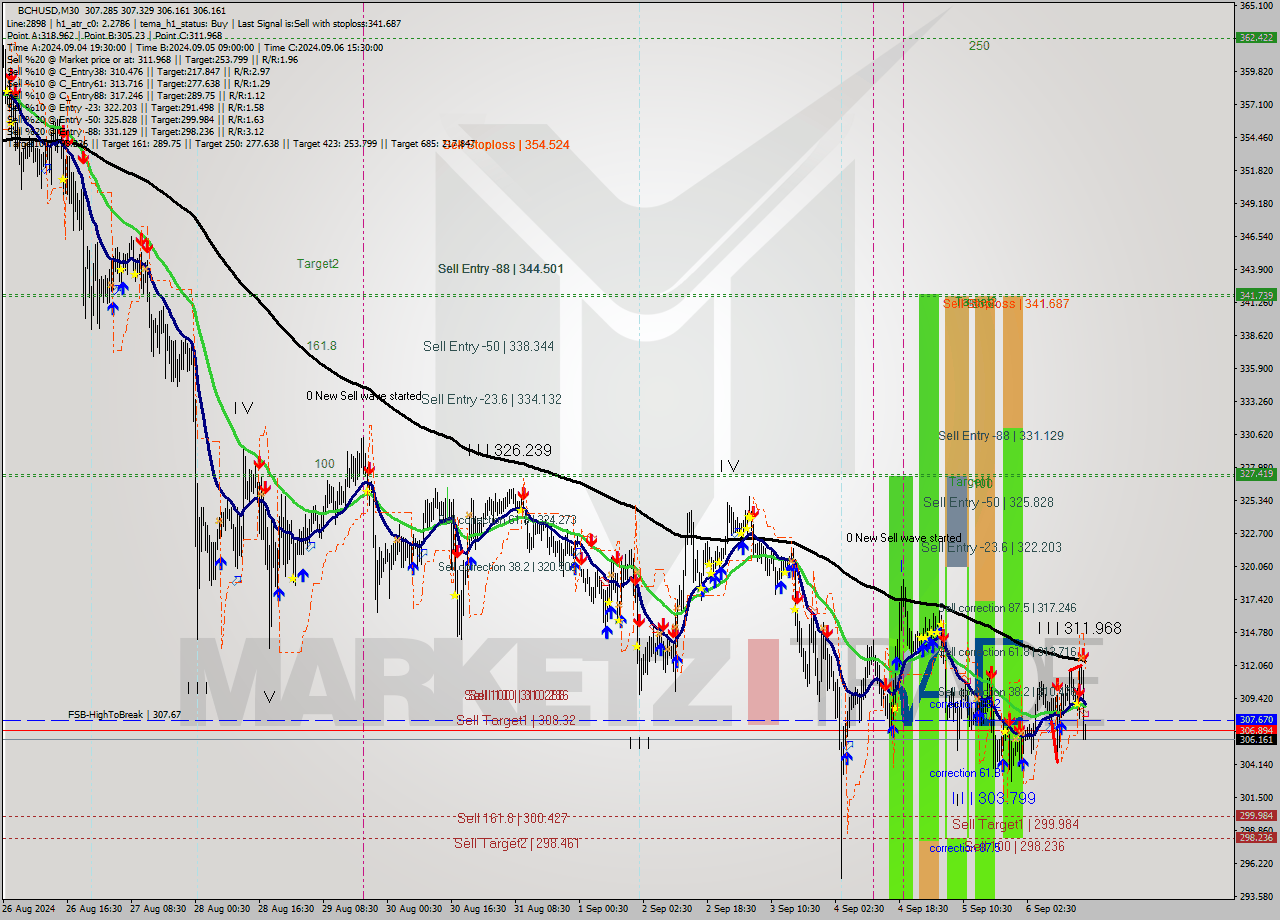Screen dimensions: 1280x920
Task: Click the blue '| | | 303.799' label
Action: tap(993, 798)
